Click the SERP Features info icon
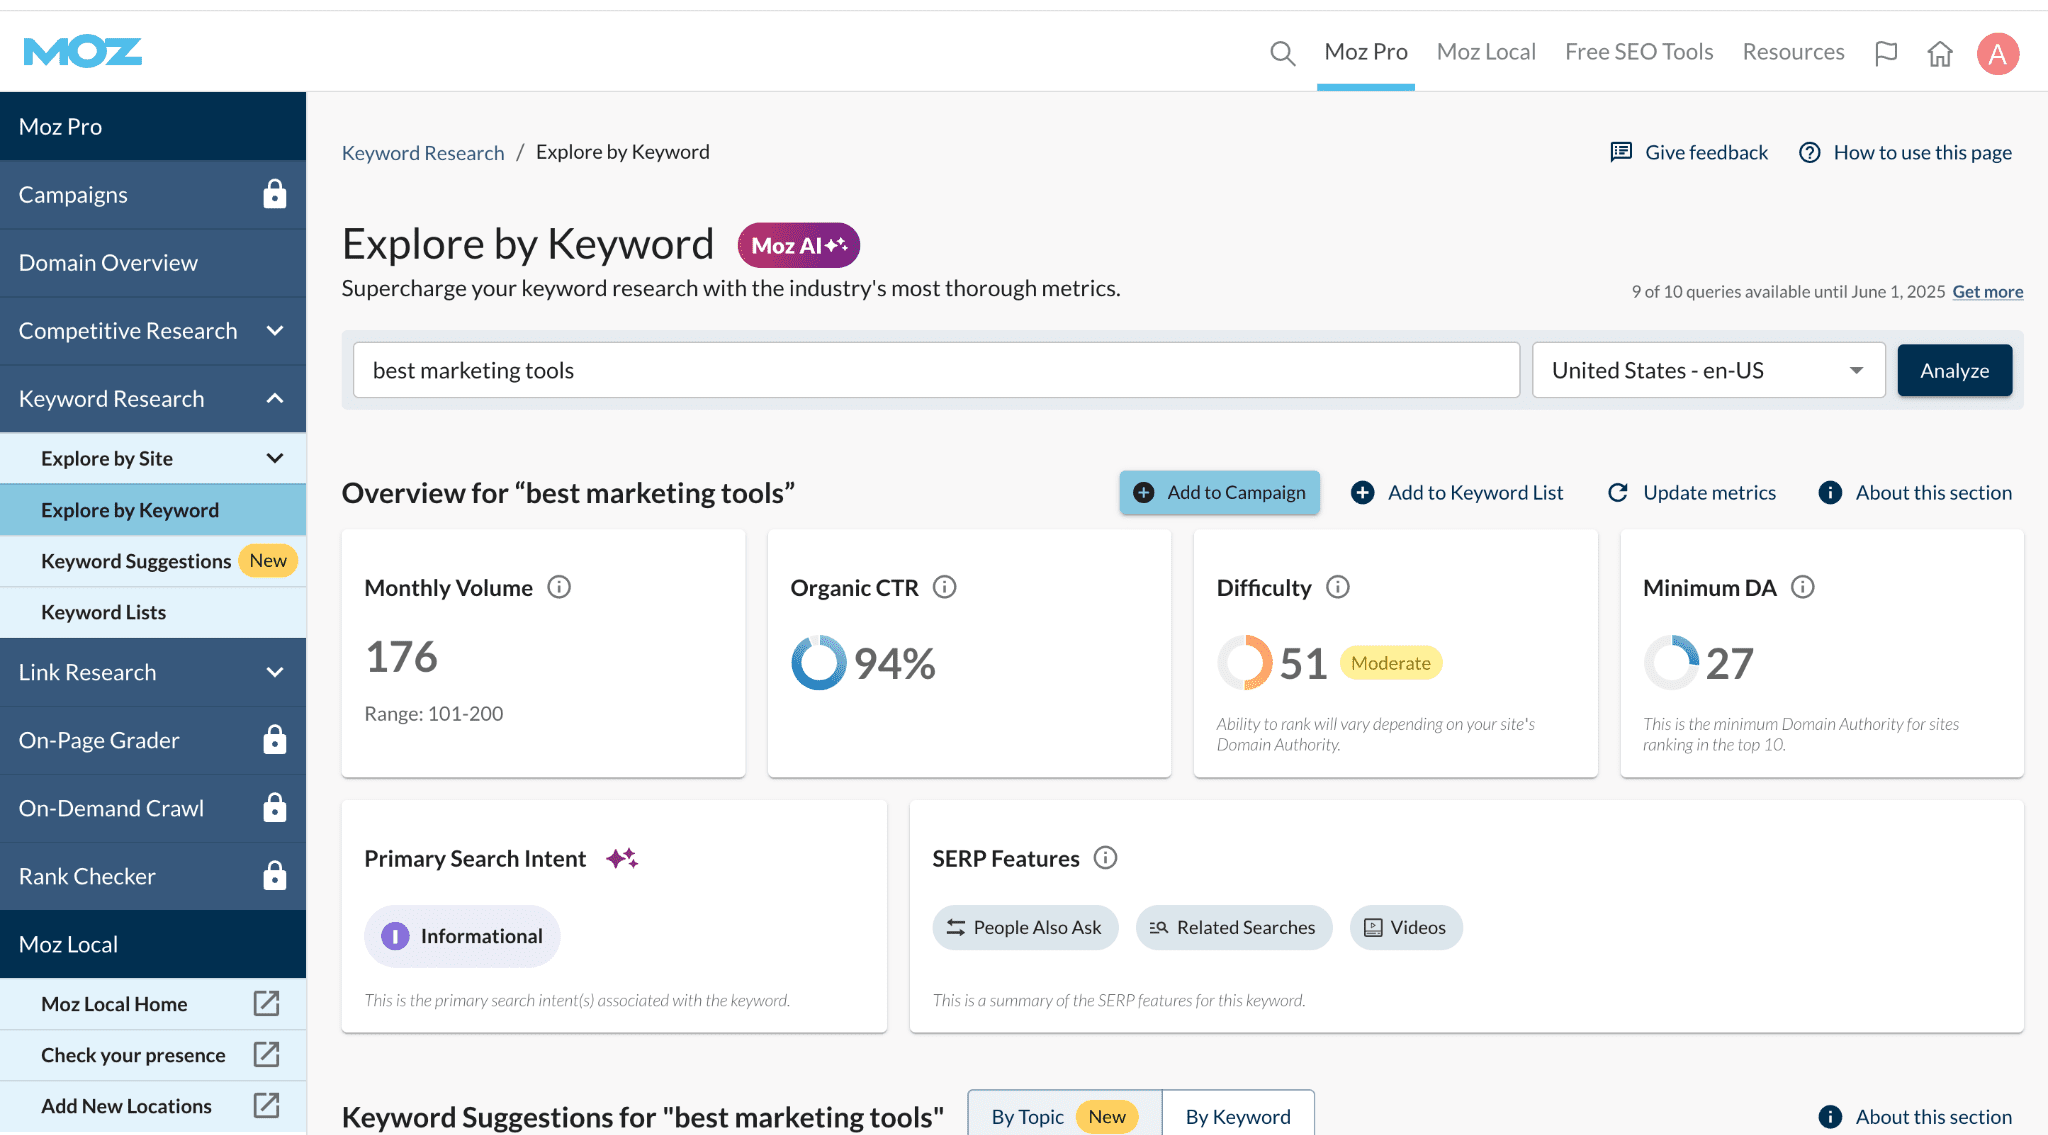Image resolution: width=2048 pixels, height=1135 pixels. 1105,858
